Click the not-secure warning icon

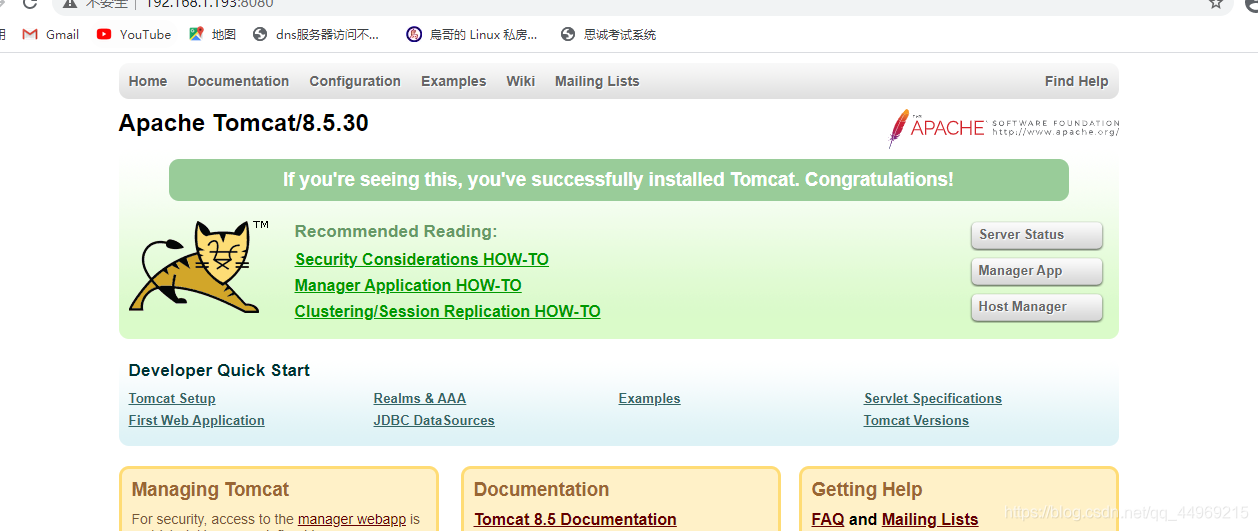[70, 3]
